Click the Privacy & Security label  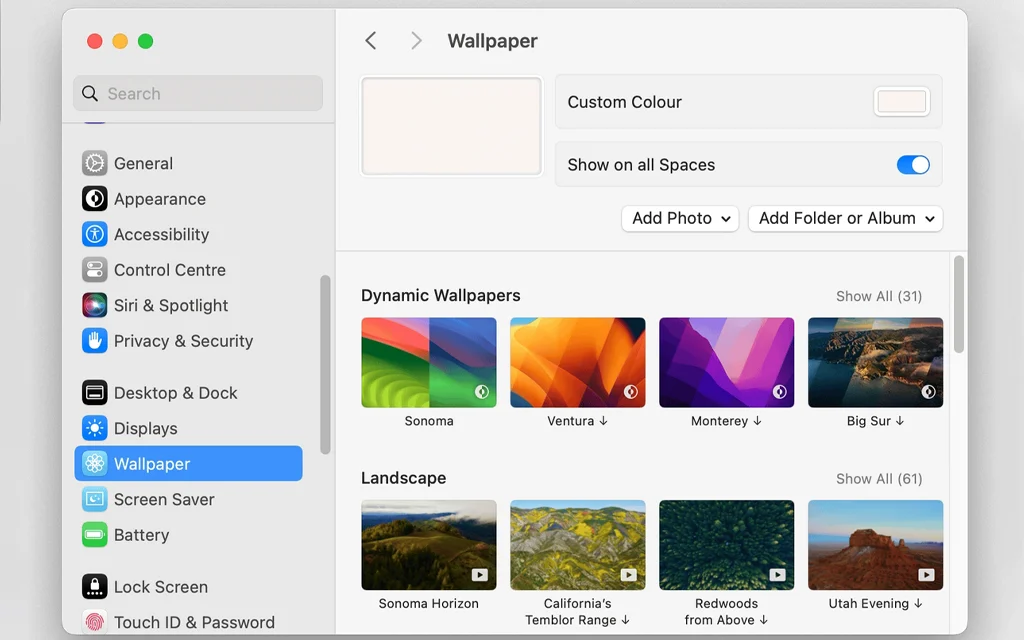pyautogui.click(x=184, y=340)
